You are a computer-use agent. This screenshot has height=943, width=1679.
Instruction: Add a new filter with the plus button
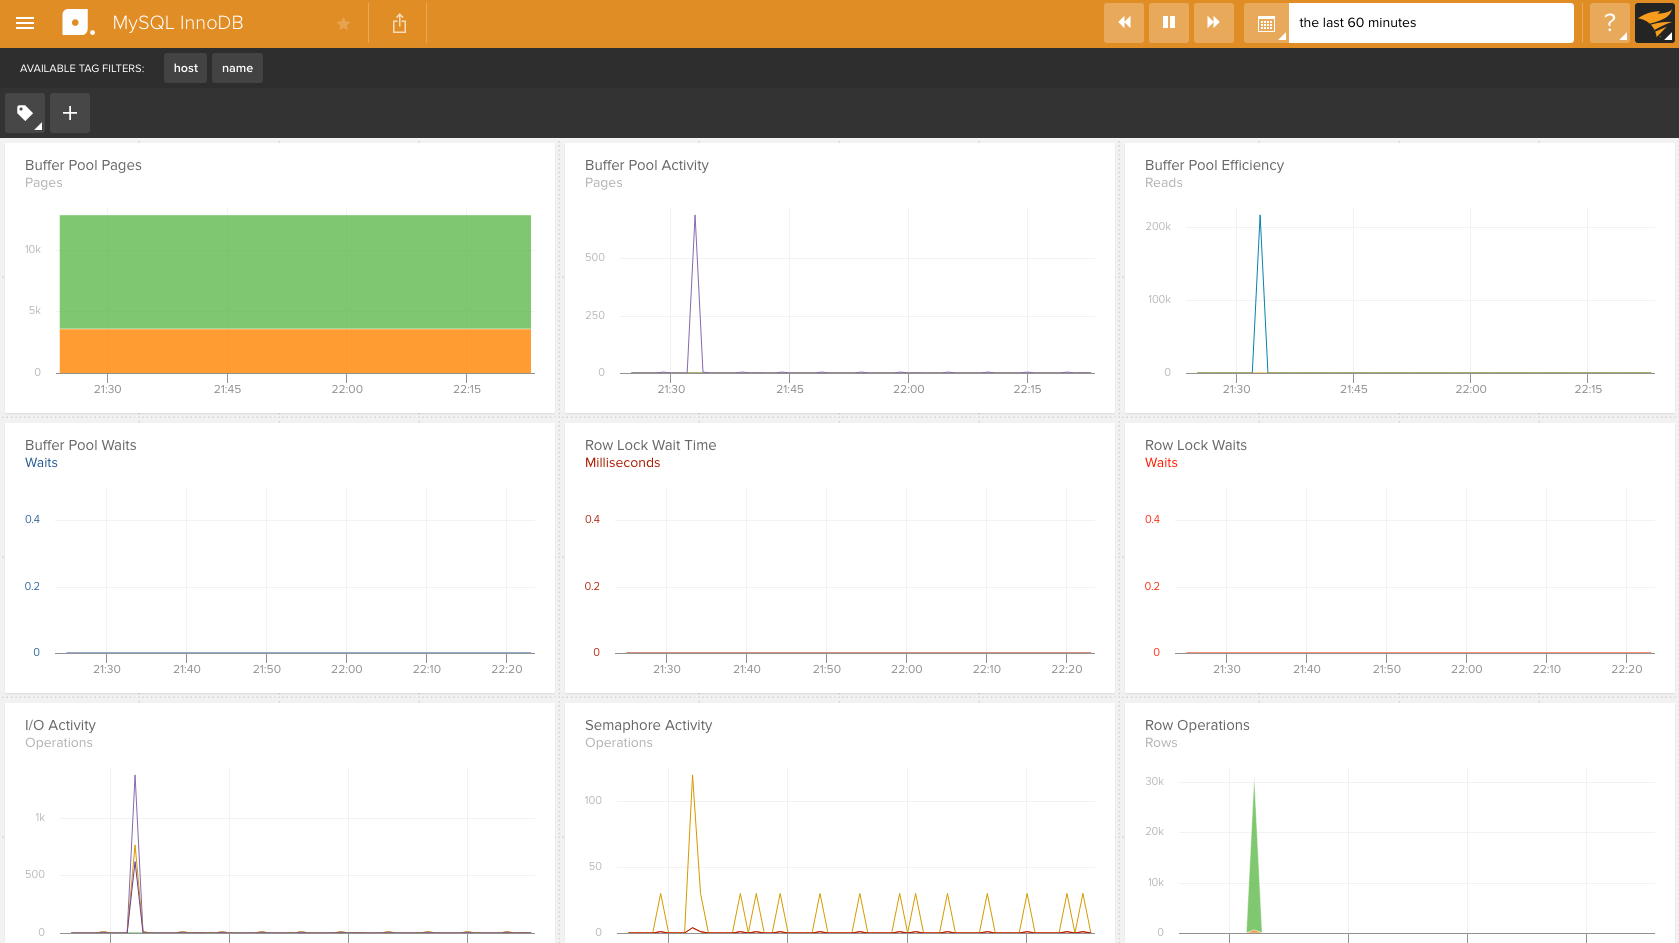[70, 113]
